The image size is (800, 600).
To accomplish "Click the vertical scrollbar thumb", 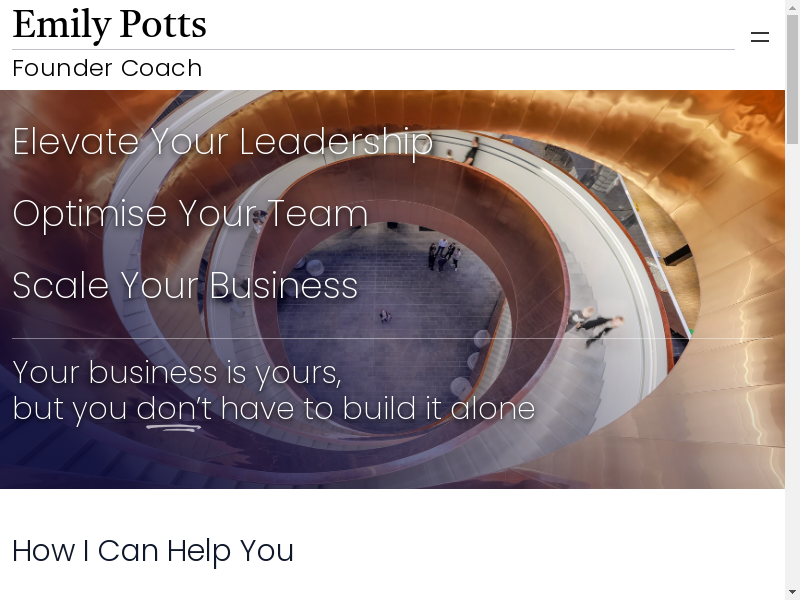I will [792, 79].
